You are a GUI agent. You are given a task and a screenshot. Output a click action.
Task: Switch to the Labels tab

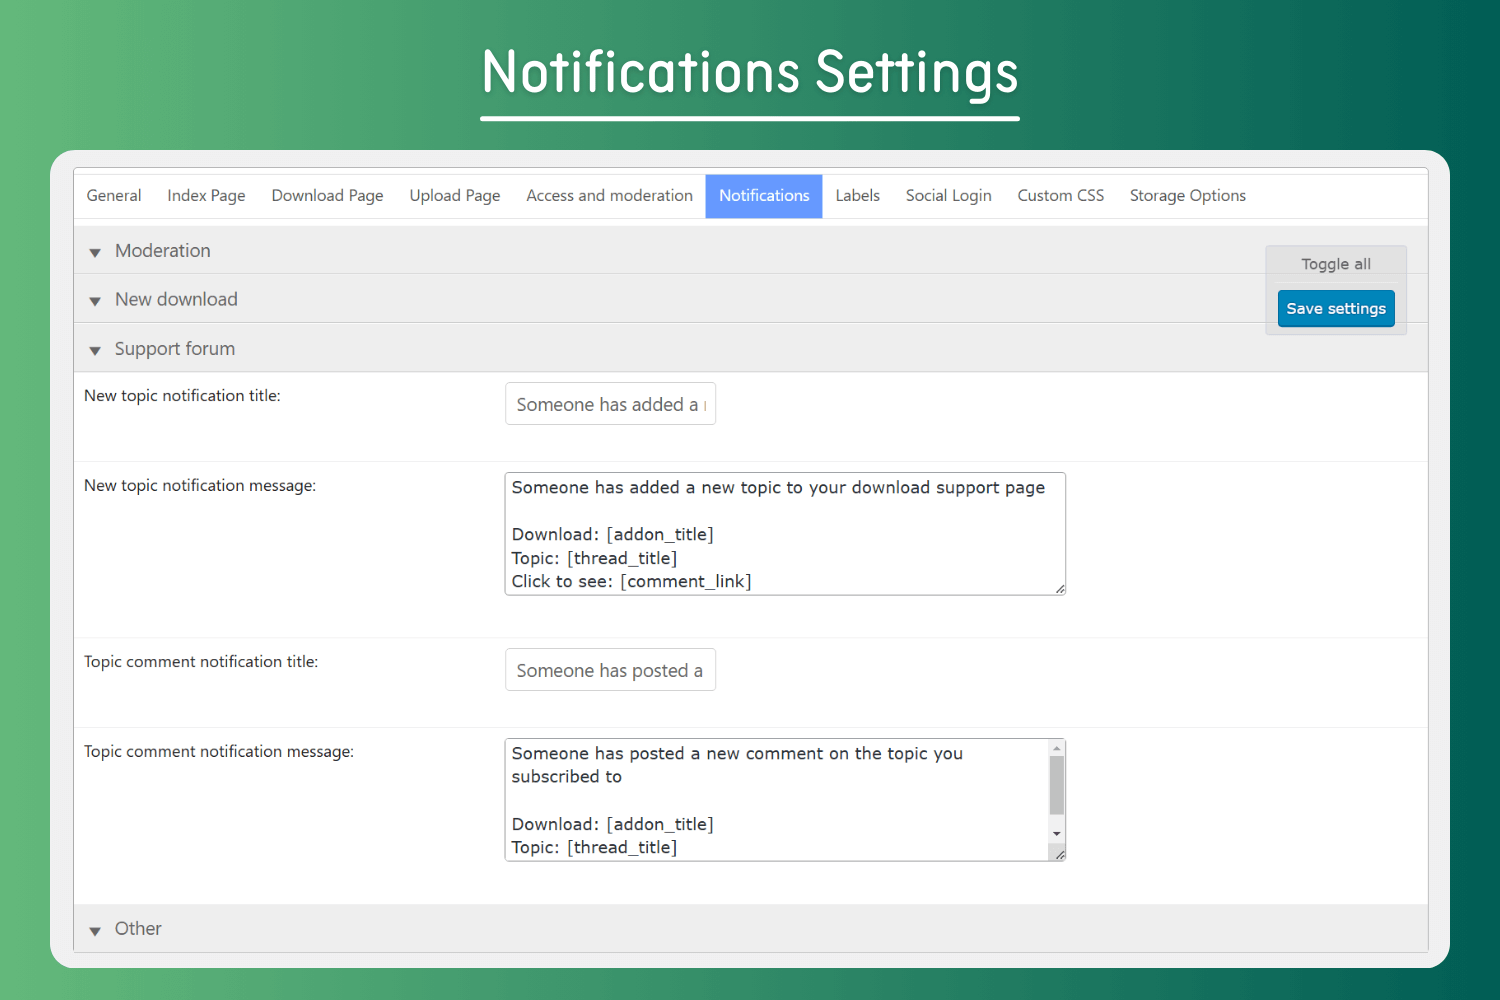click(857, 196)
